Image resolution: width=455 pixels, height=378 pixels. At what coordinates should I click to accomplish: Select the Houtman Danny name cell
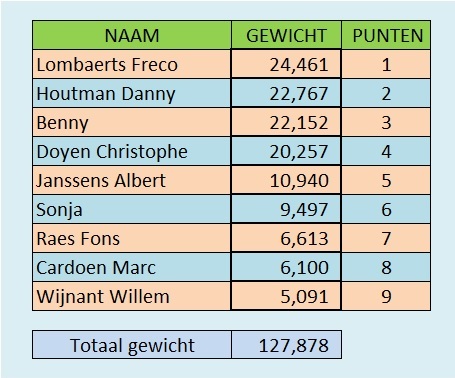[132, 93]
